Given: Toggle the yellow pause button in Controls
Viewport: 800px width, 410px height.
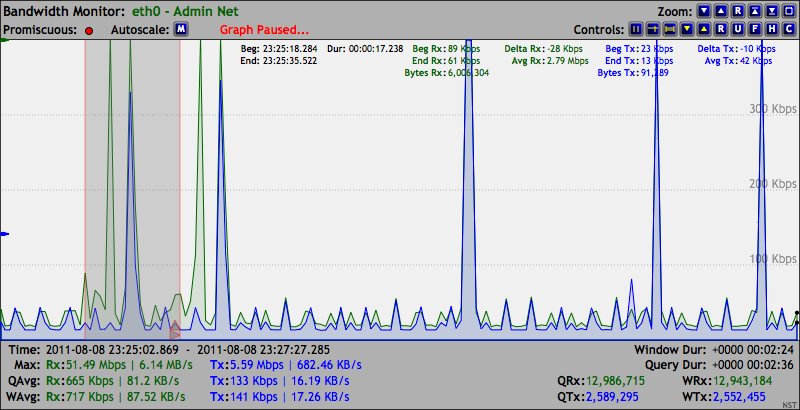Looking at the screenshot, I should pos(635,30).
